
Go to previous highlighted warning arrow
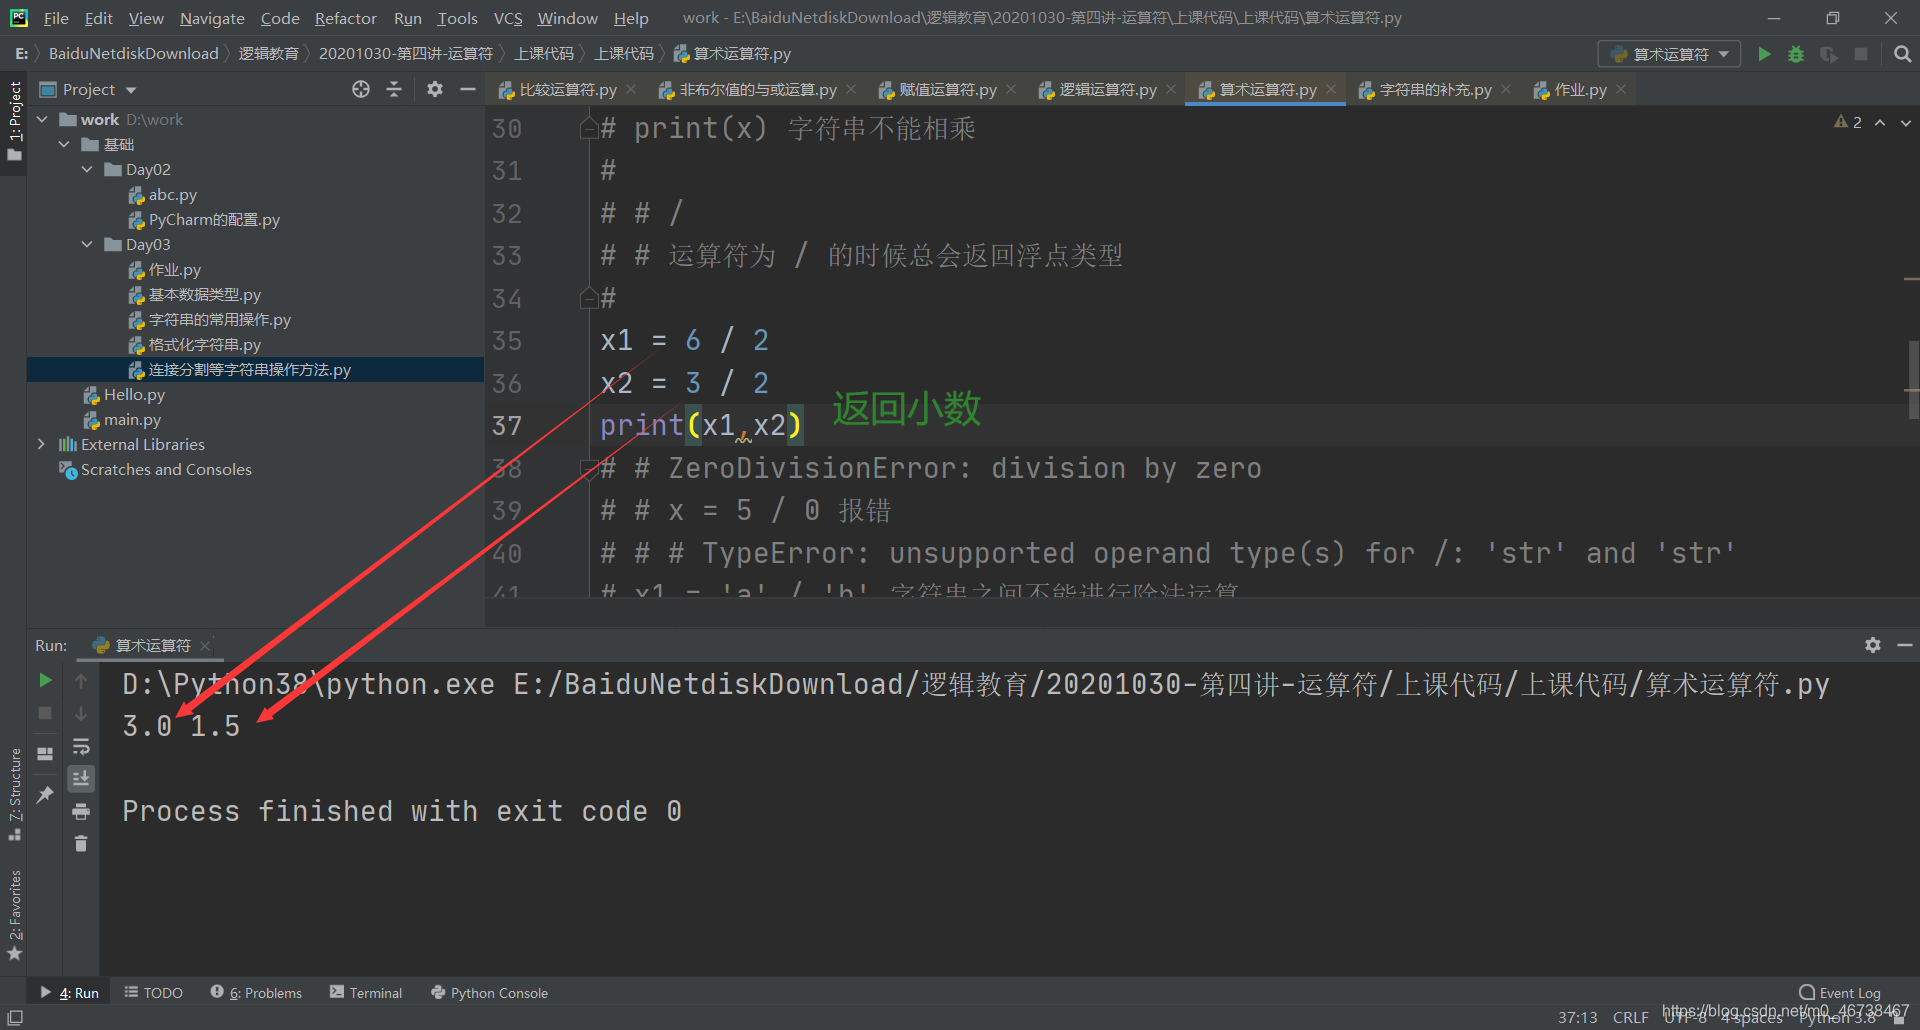(x=1880, y=122)
